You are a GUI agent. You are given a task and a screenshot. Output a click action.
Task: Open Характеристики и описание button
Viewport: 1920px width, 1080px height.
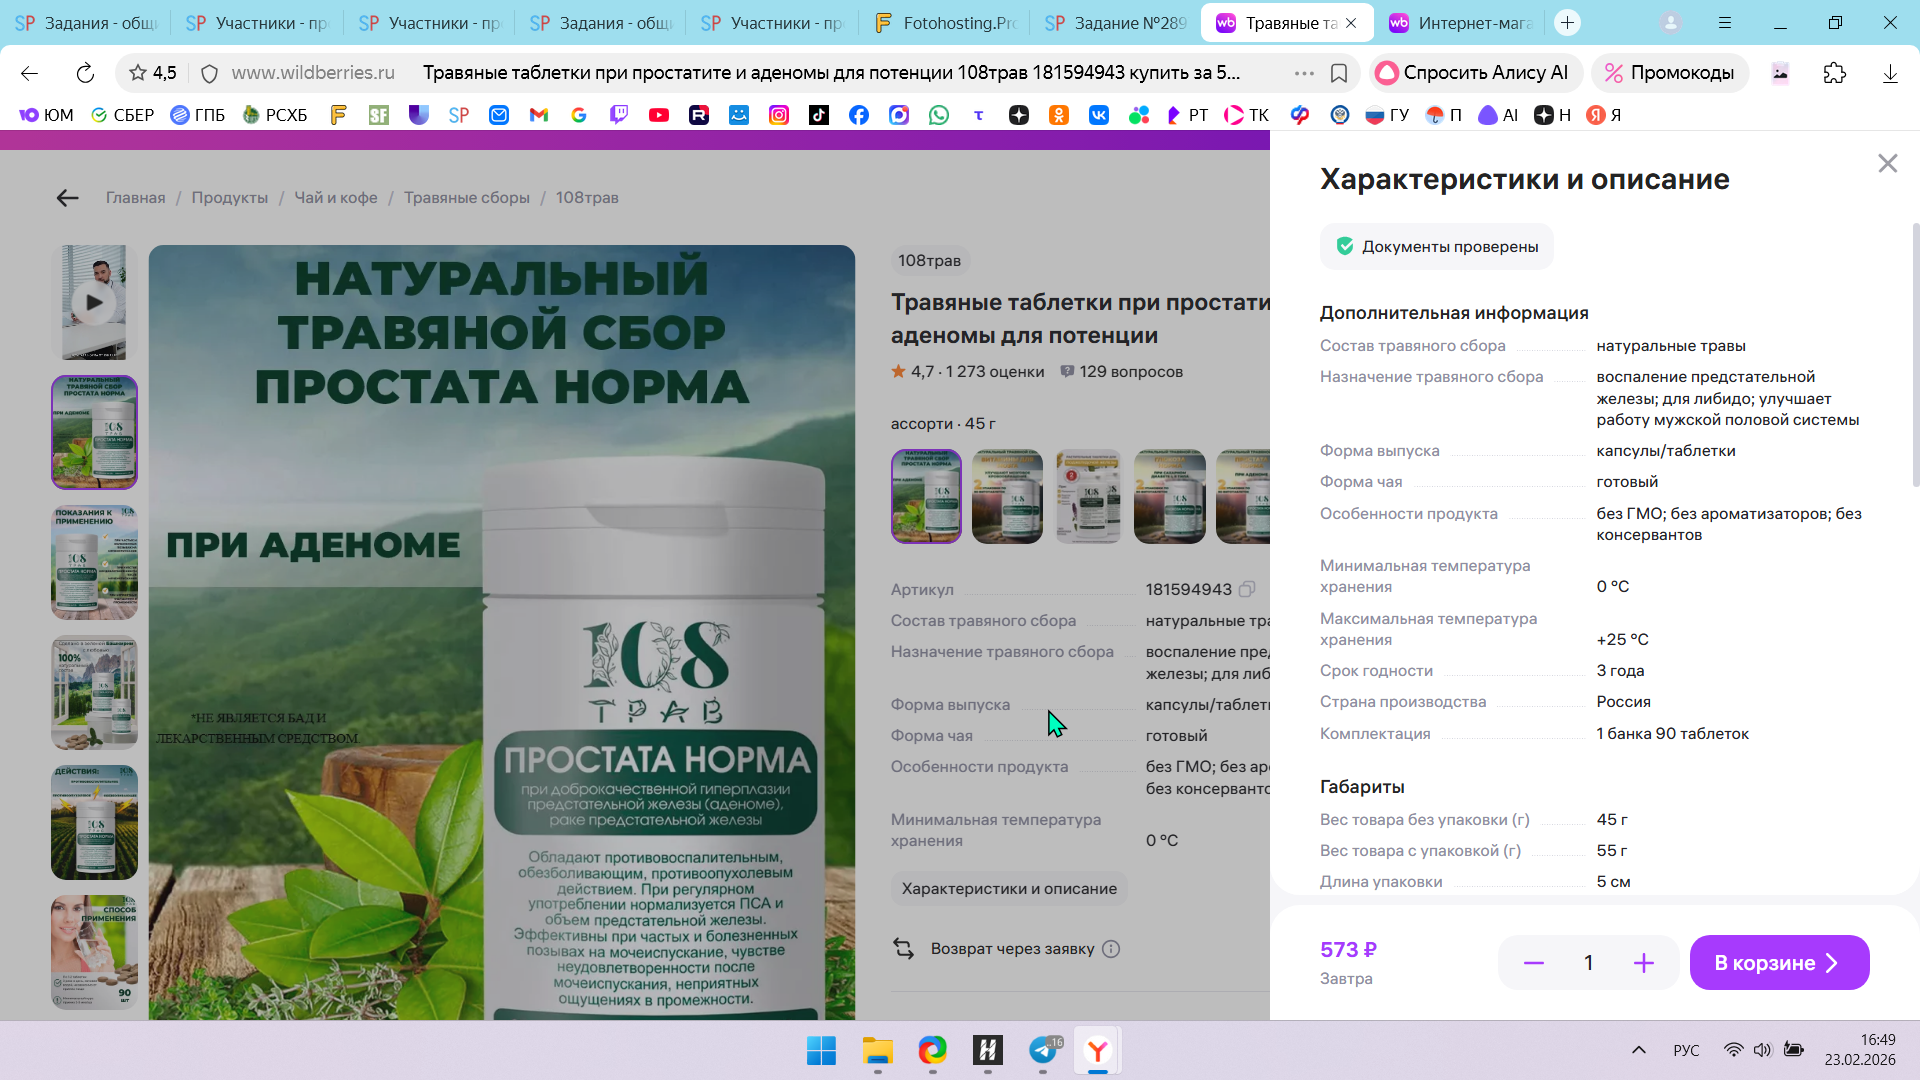coord(1008,889)
